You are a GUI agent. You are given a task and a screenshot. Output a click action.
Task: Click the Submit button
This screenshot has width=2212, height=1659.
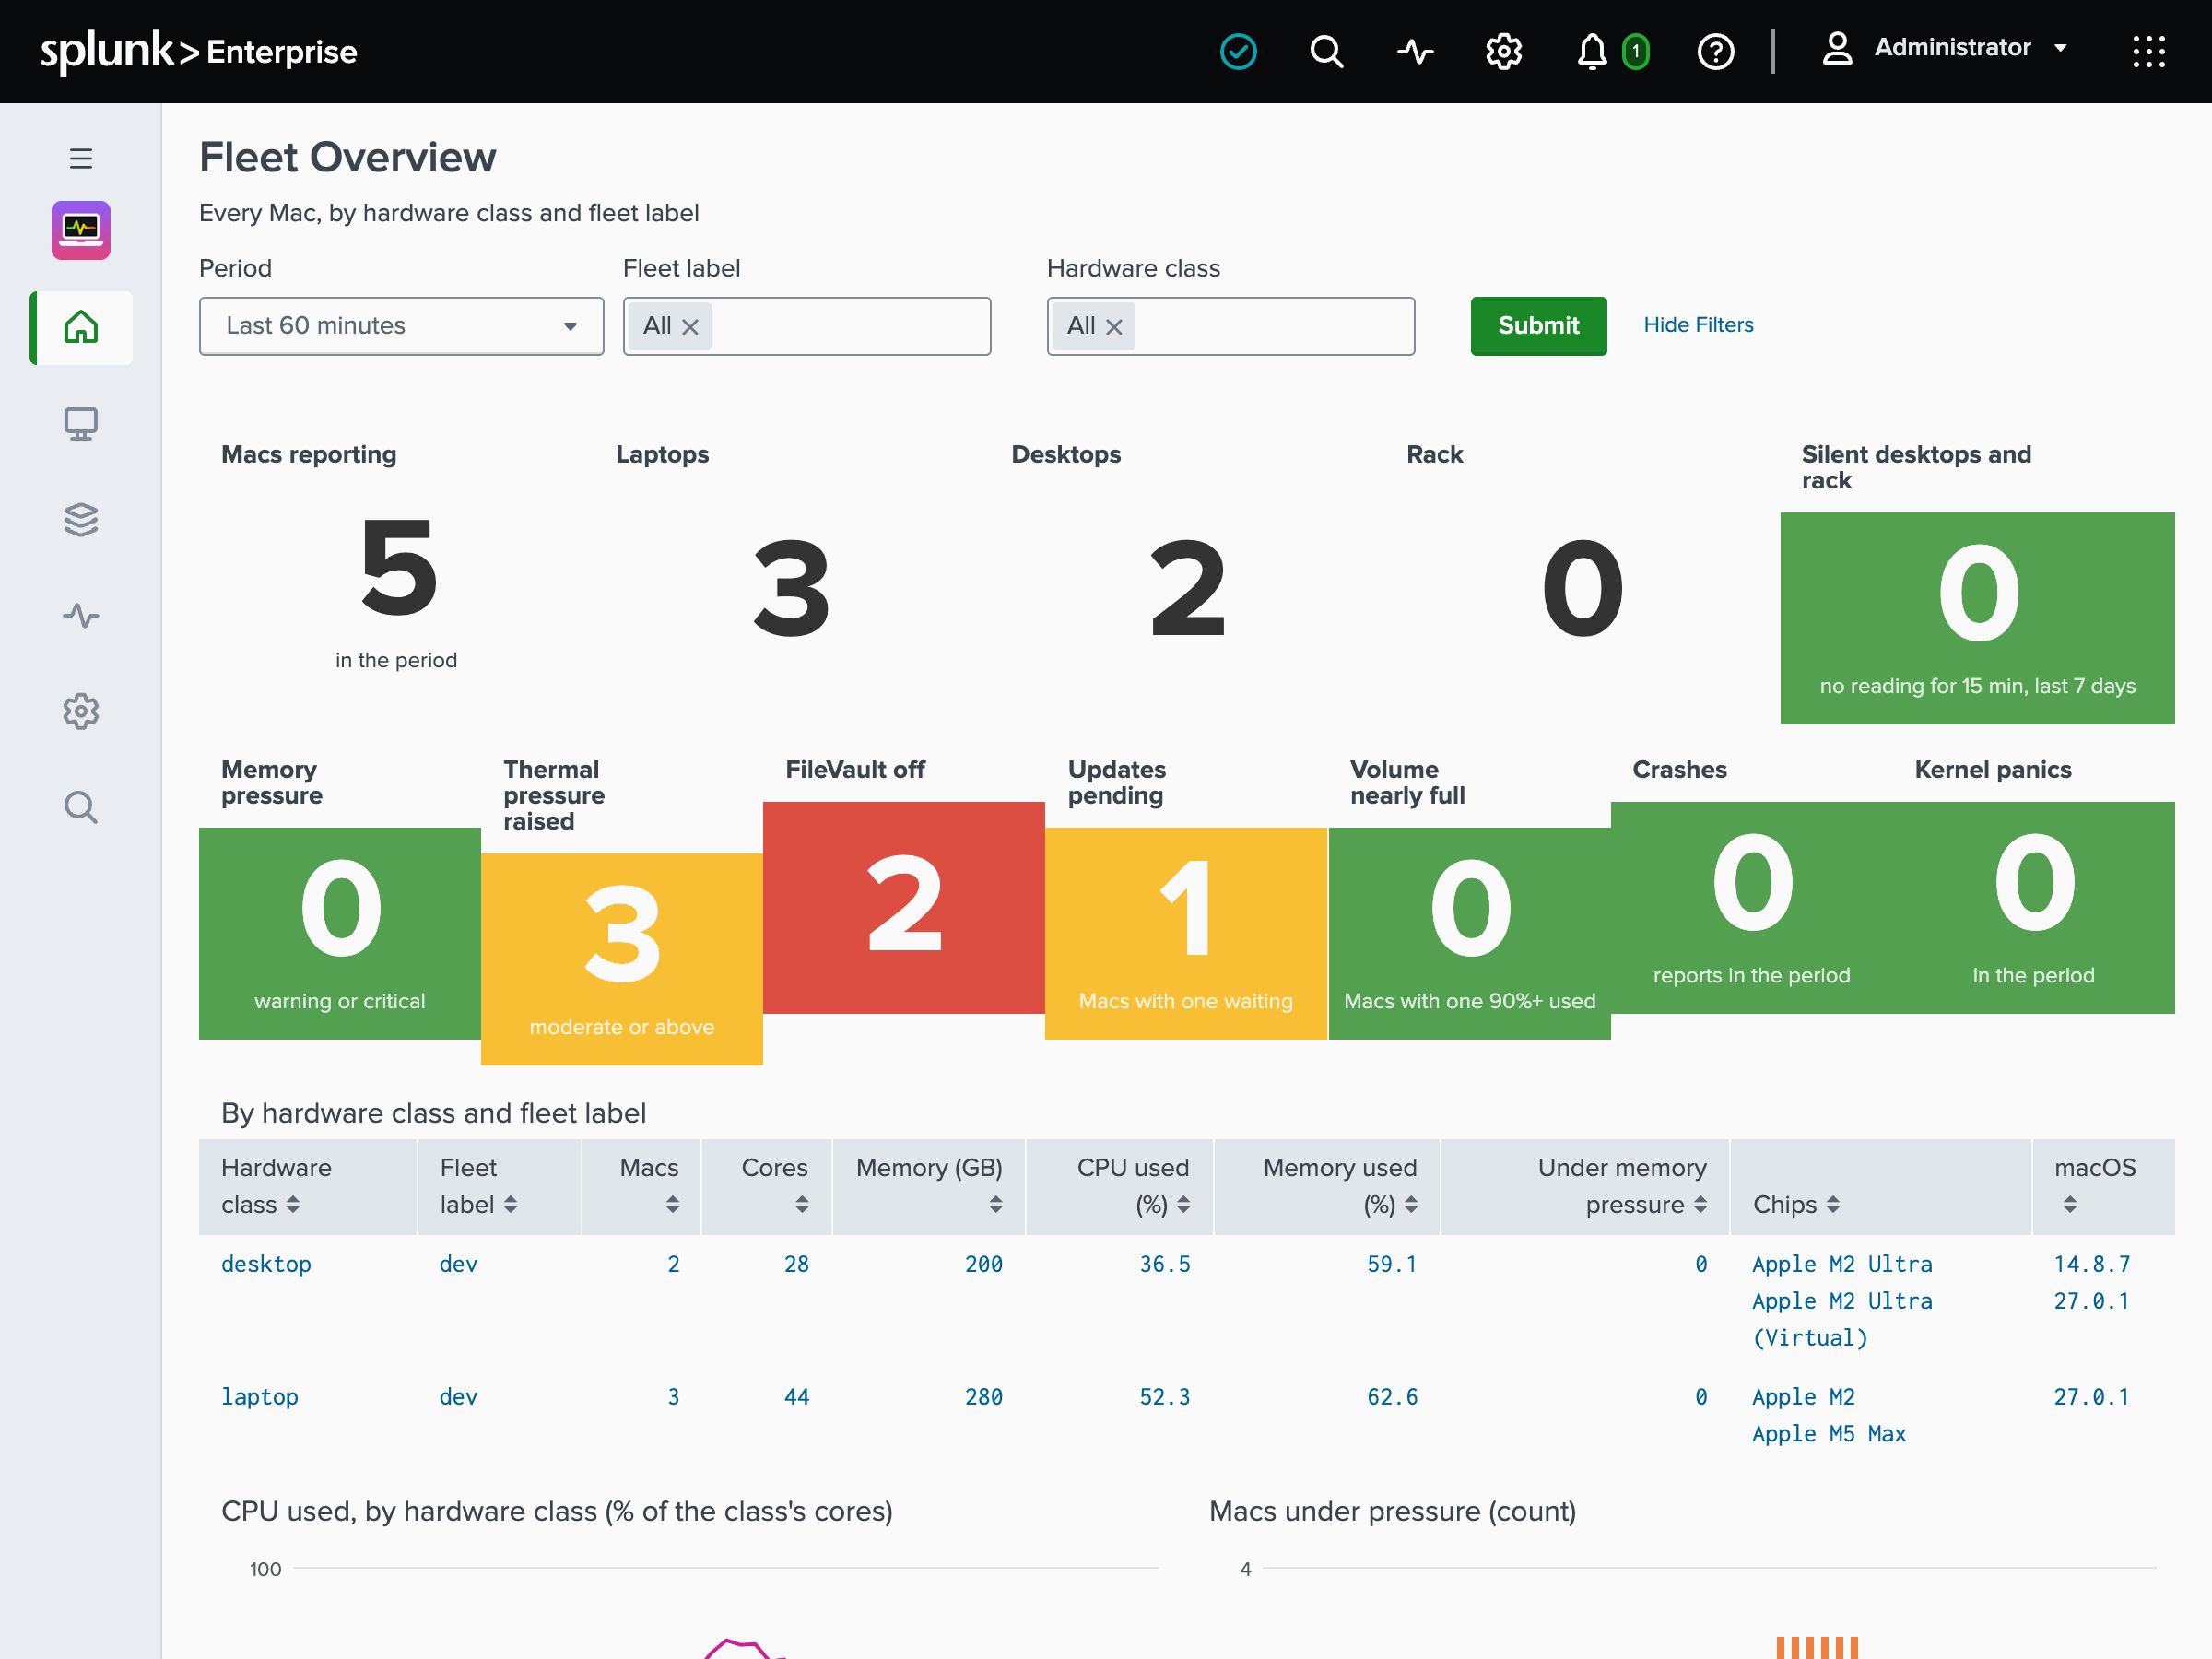click(x=1538, y=326)
